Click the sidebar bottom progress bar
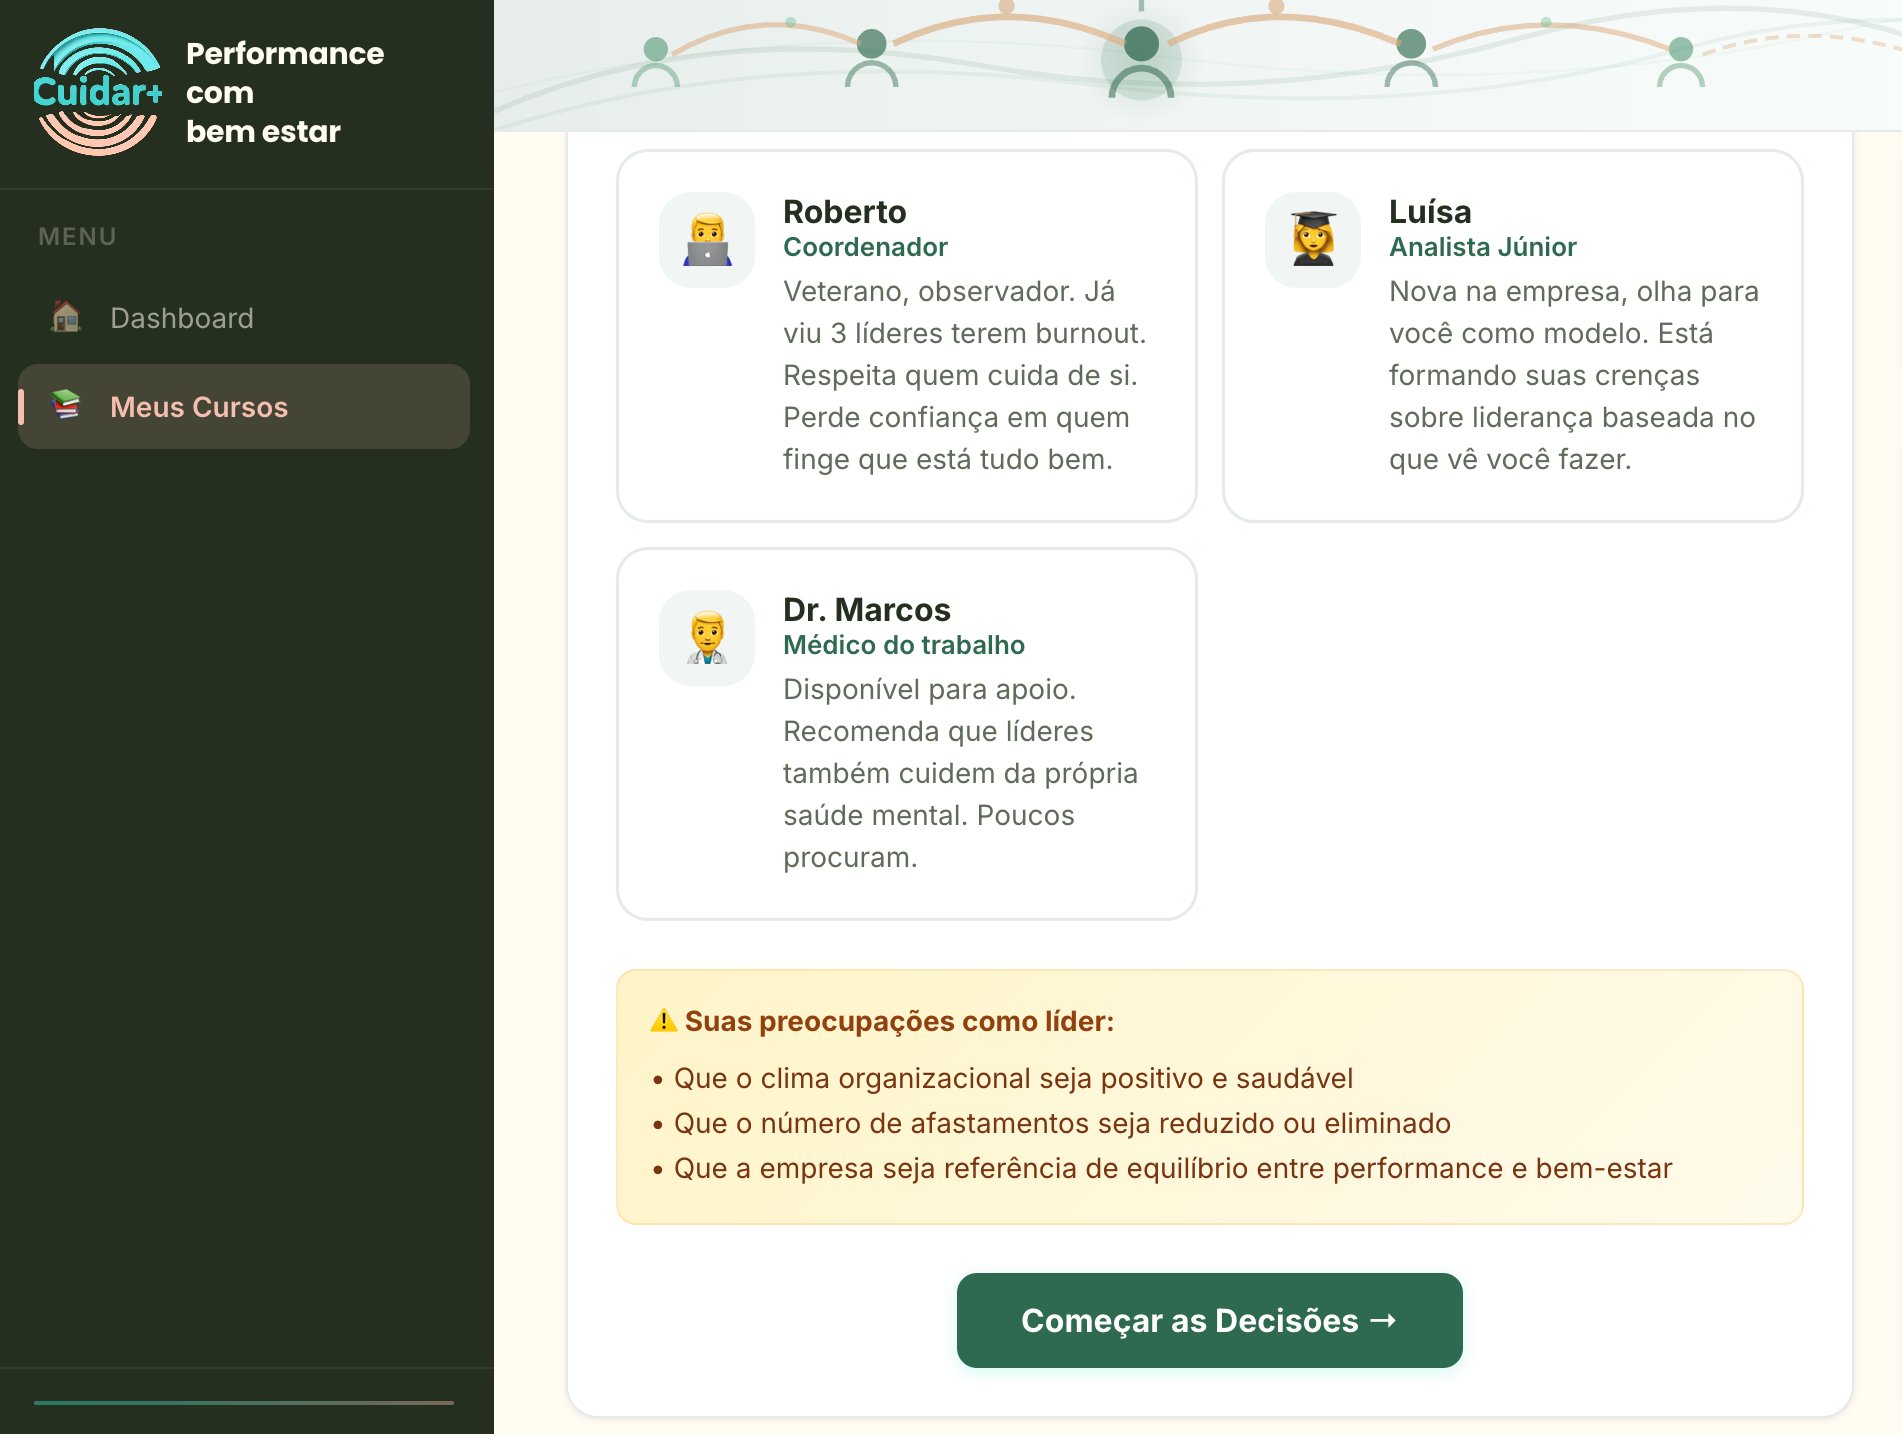Image resolution: width=1902 pixels, height=1434 pixels. (244, 1402)
